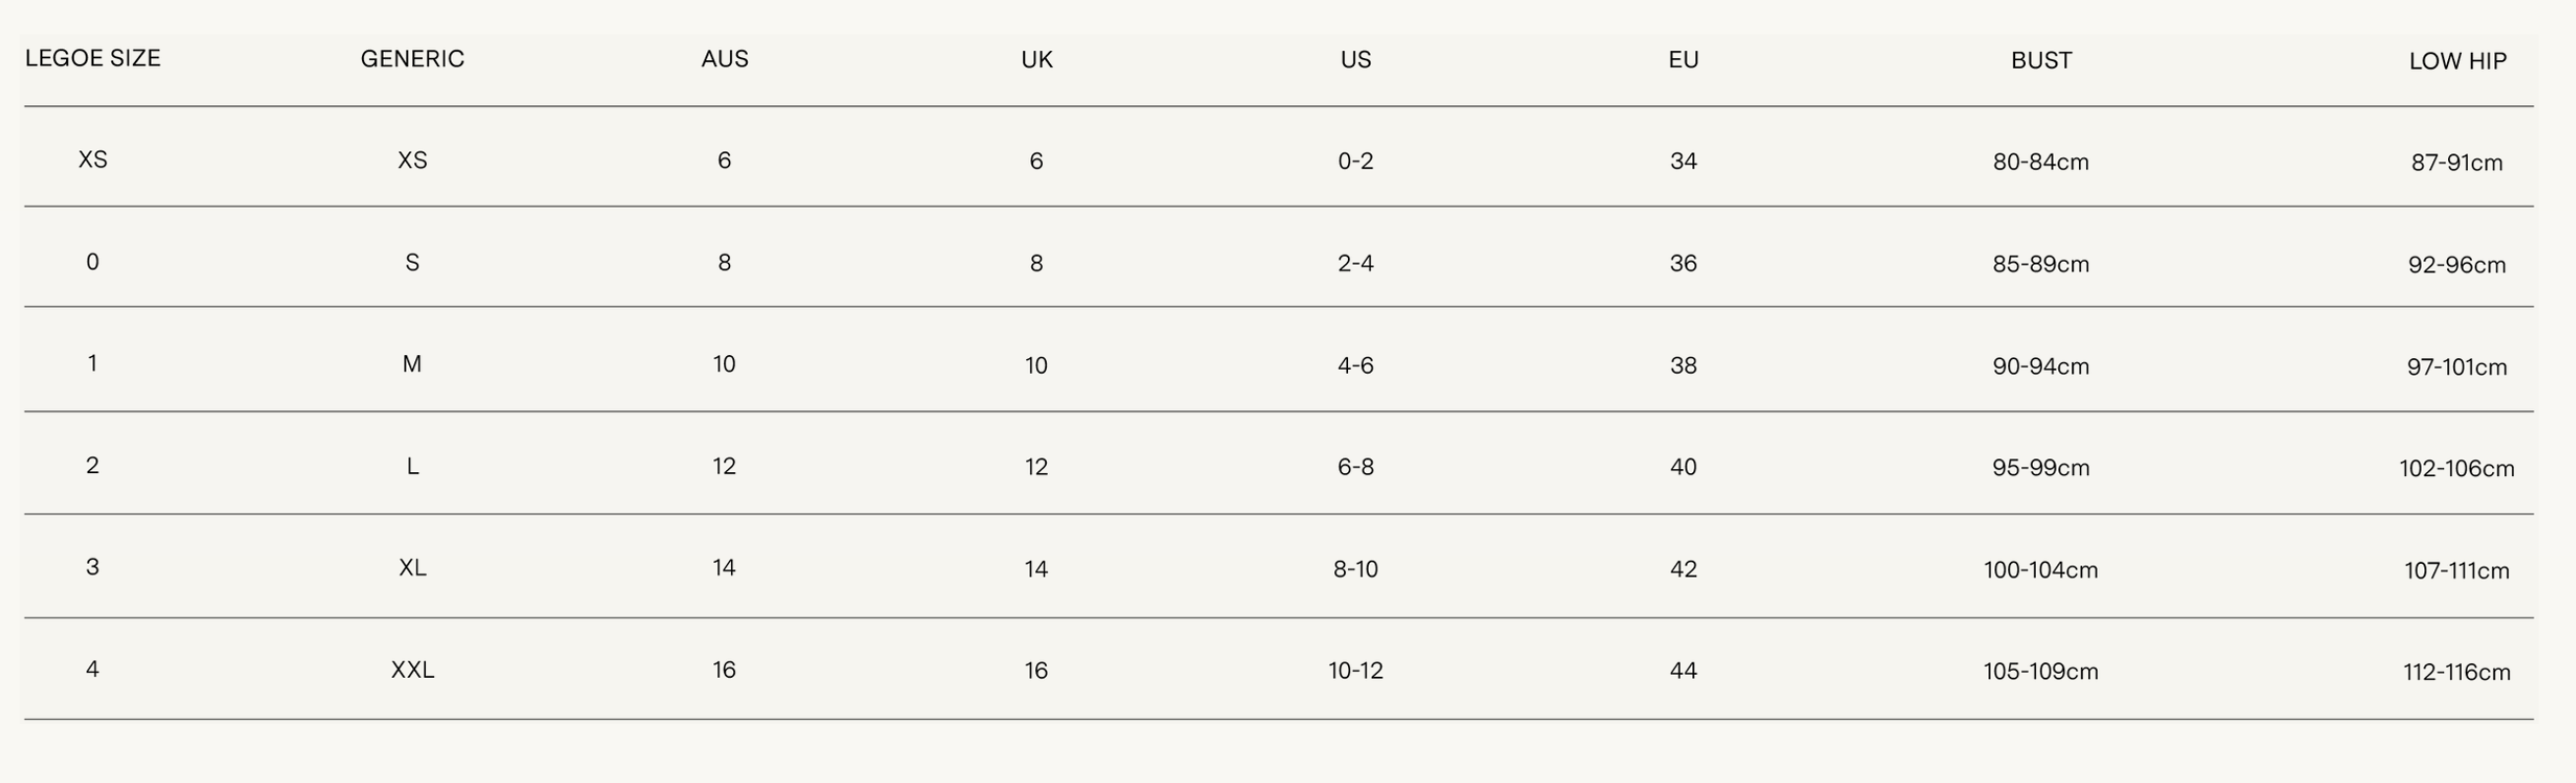Click the 80-84cm bust measurement
The image size is (2576, 783).
[x=2040, y=162]
